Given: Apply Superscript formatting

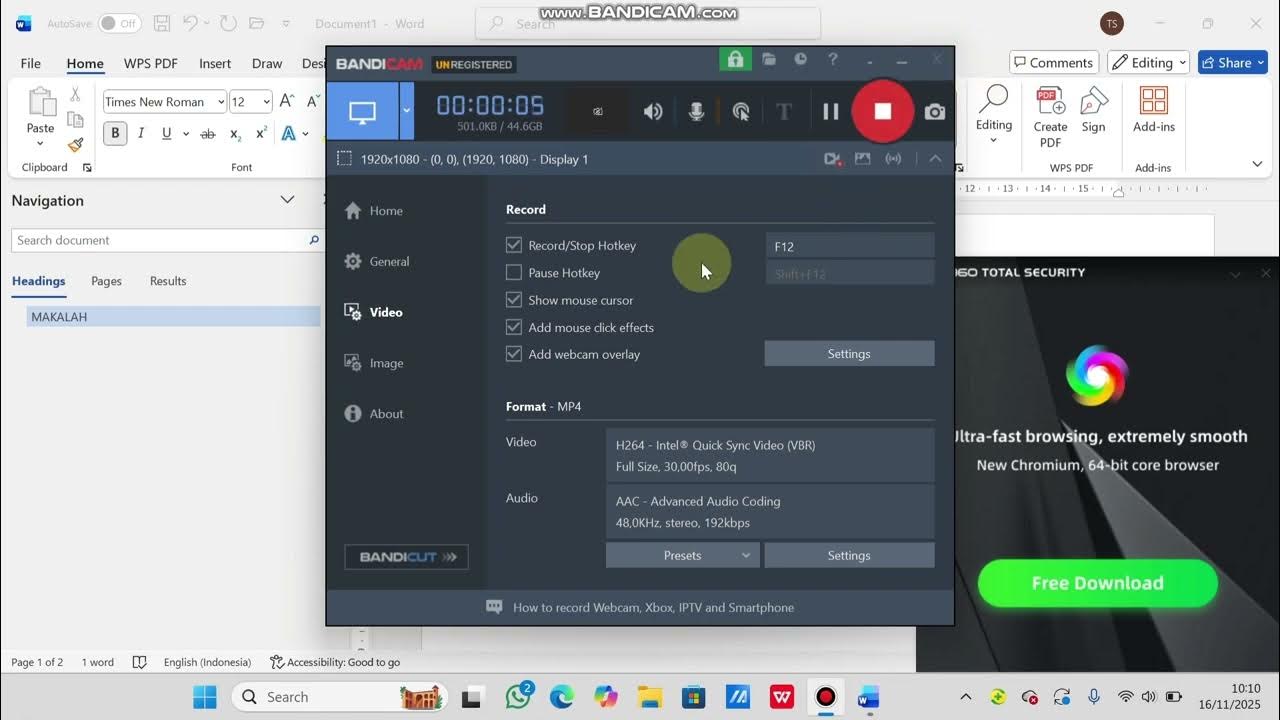Looking at the screenshot, I should [261, 133].
